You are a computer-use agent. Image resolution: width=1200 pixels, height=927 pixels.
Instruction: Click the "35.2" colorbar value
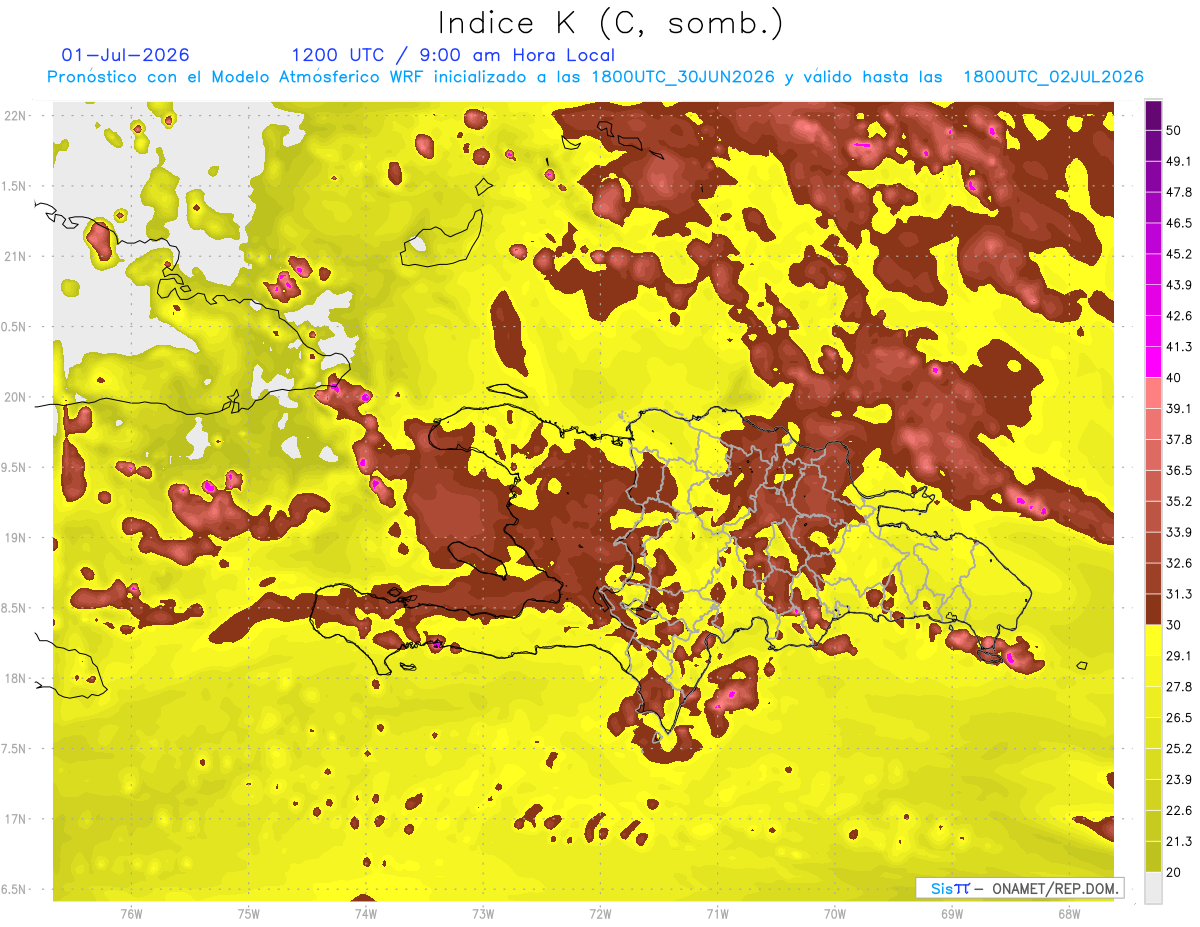(x=1179, y=501)
